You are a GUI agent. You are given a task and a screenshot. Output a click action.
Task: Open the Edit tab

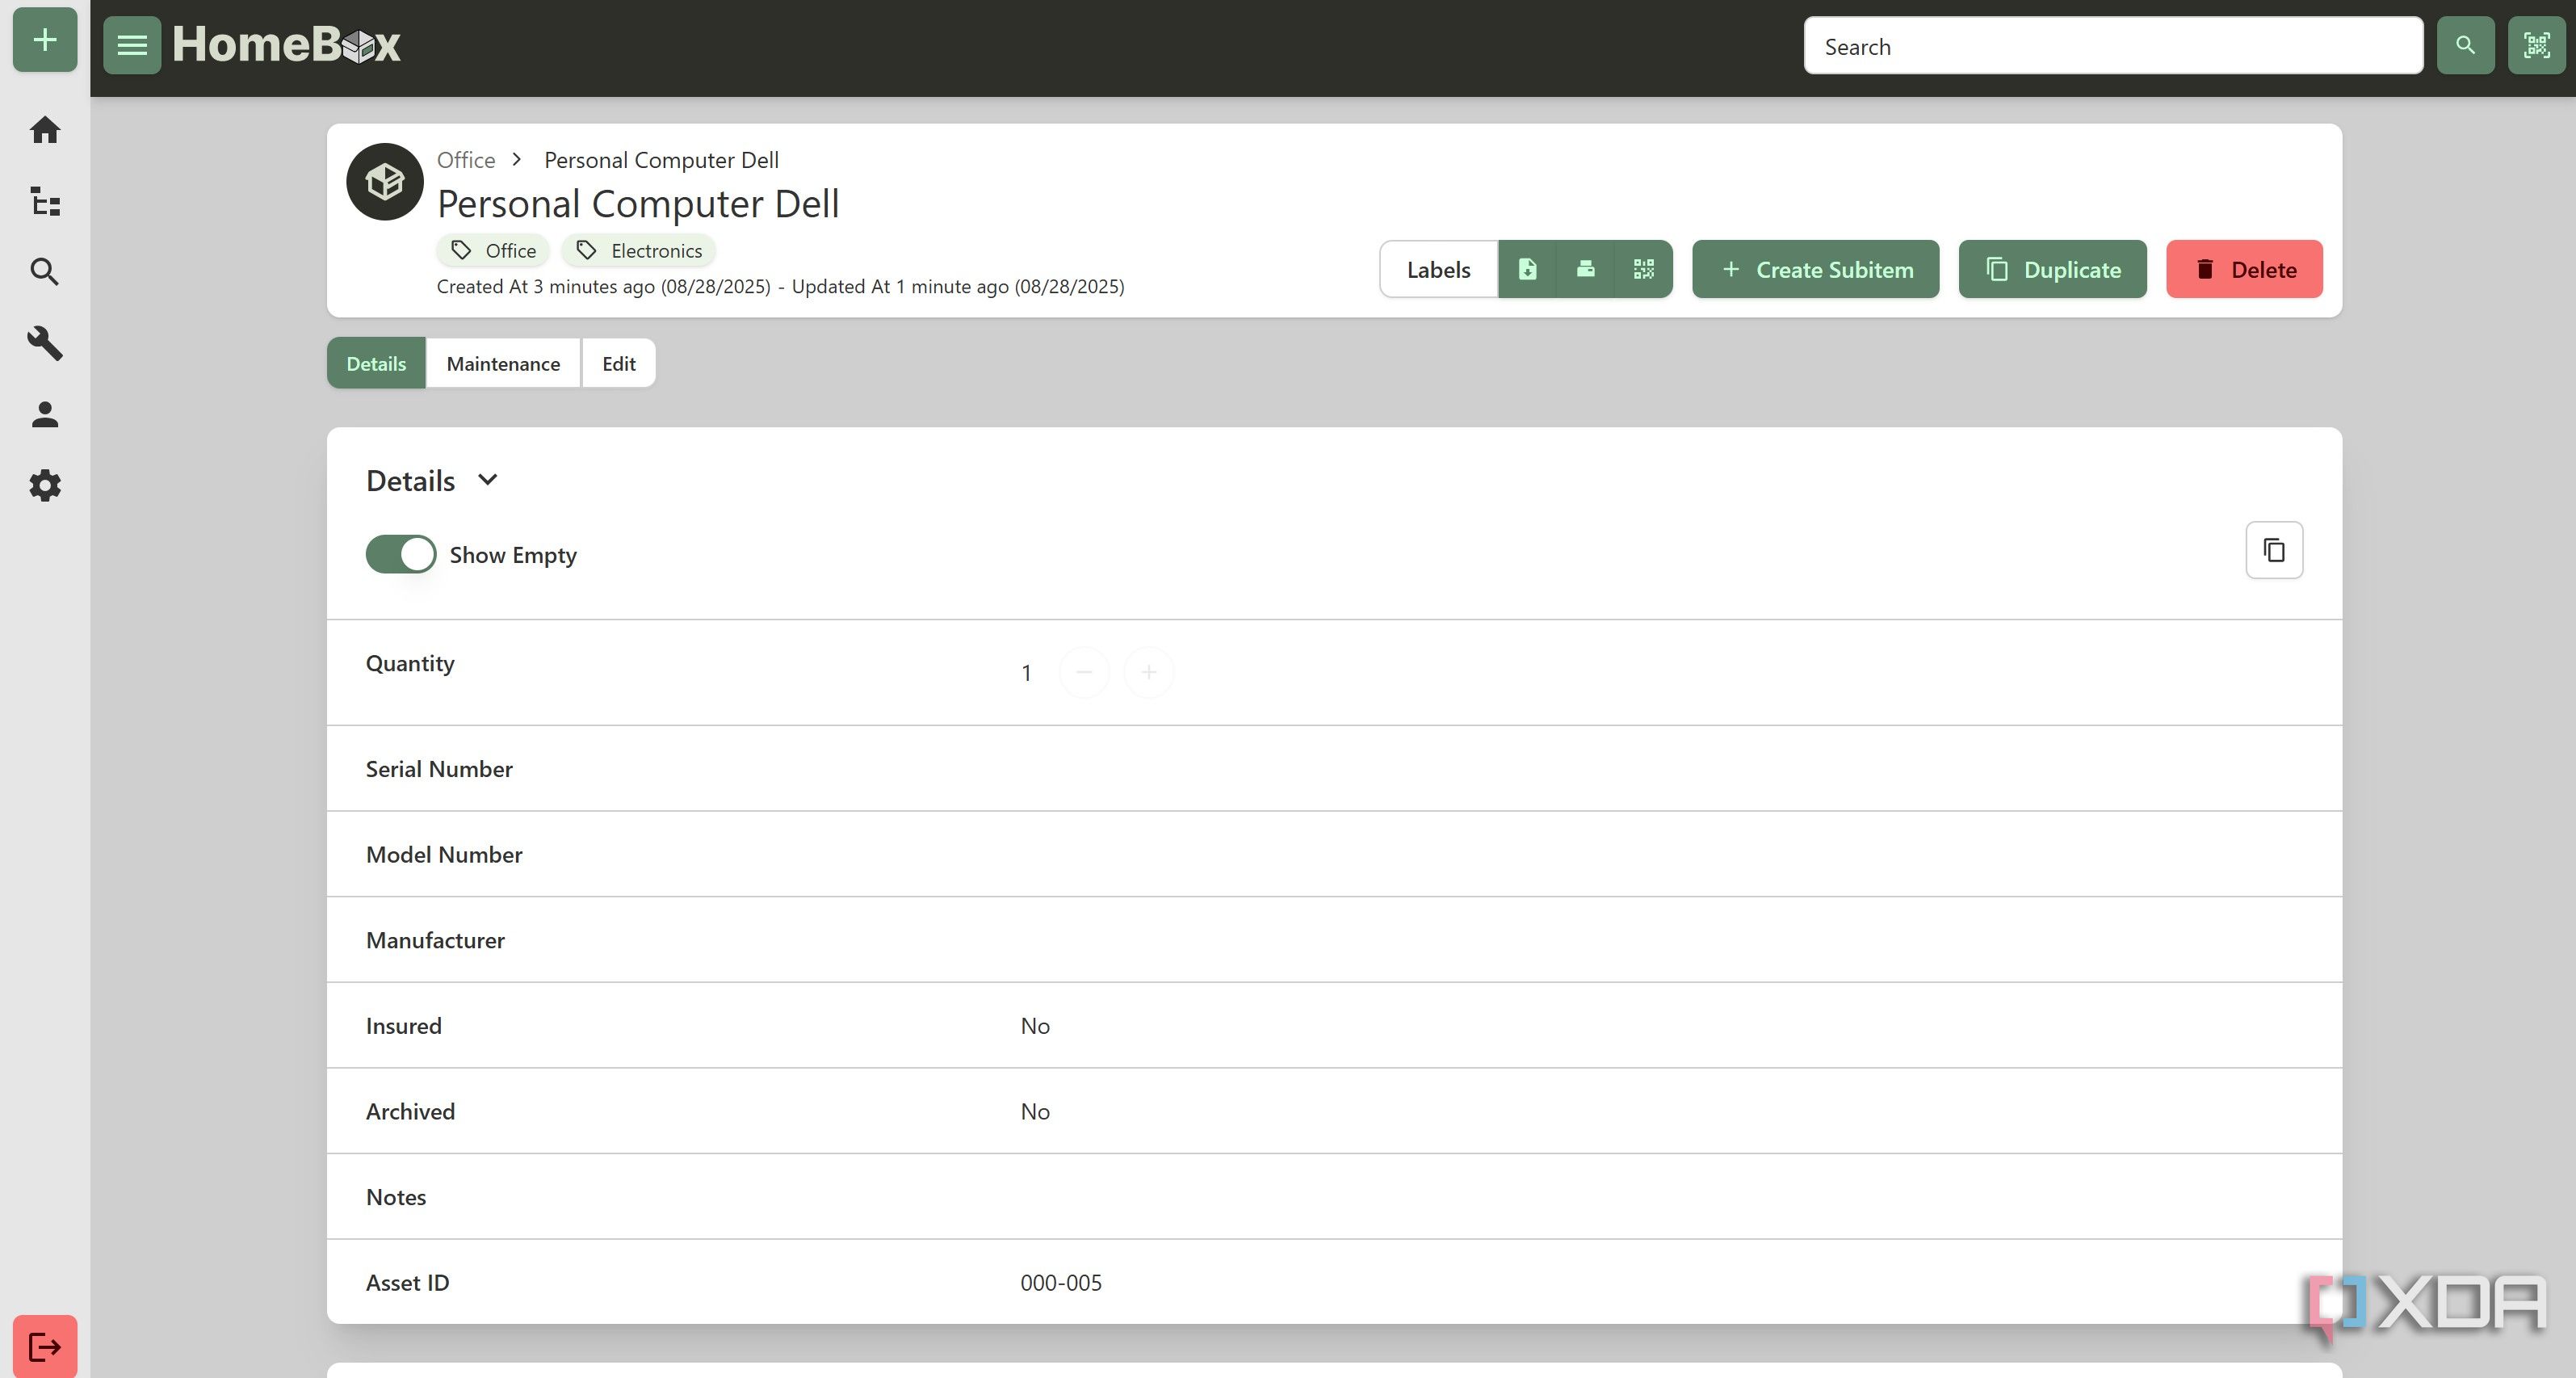pyautogui.click(x=619, y=363)
